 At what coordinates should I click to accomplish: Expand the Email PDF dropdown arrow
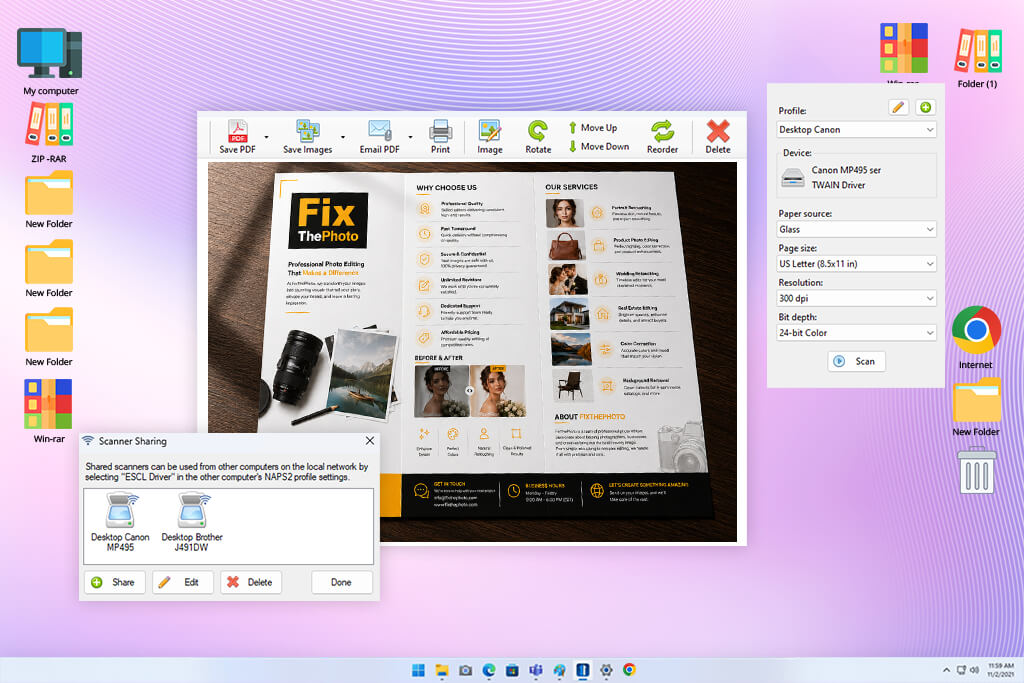(x=410, y=137)
